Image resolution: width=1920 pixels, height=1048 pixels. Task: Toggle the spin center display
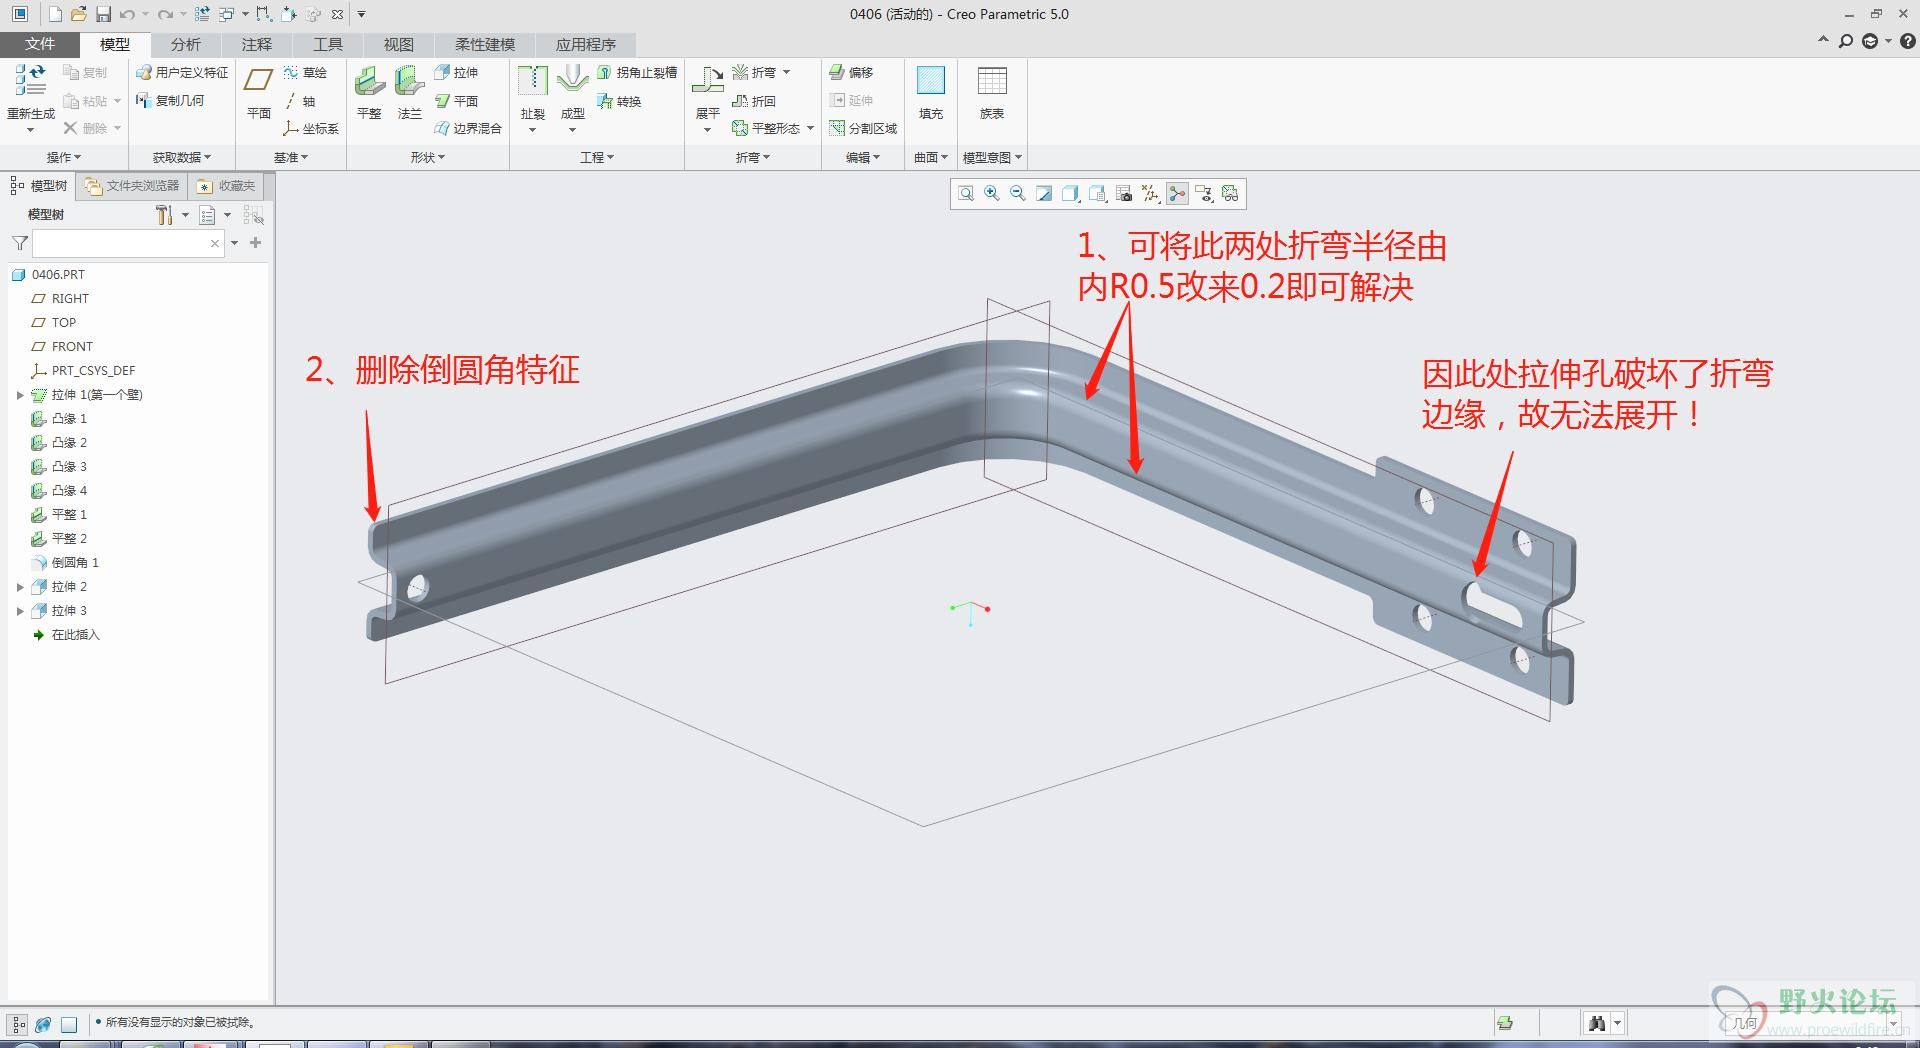click(x=1177, y=193)
